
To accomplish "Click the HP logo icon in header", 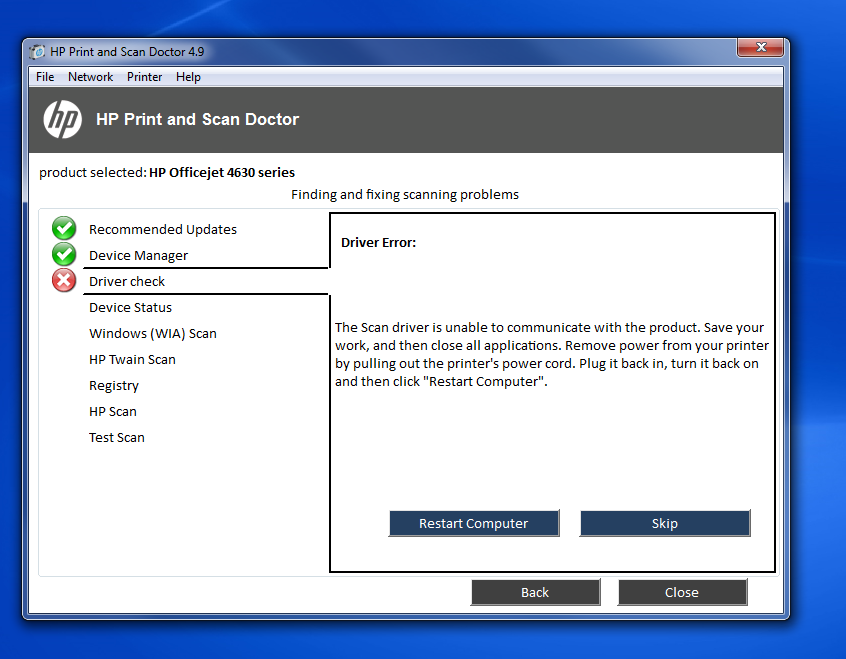I will (63, 119).
